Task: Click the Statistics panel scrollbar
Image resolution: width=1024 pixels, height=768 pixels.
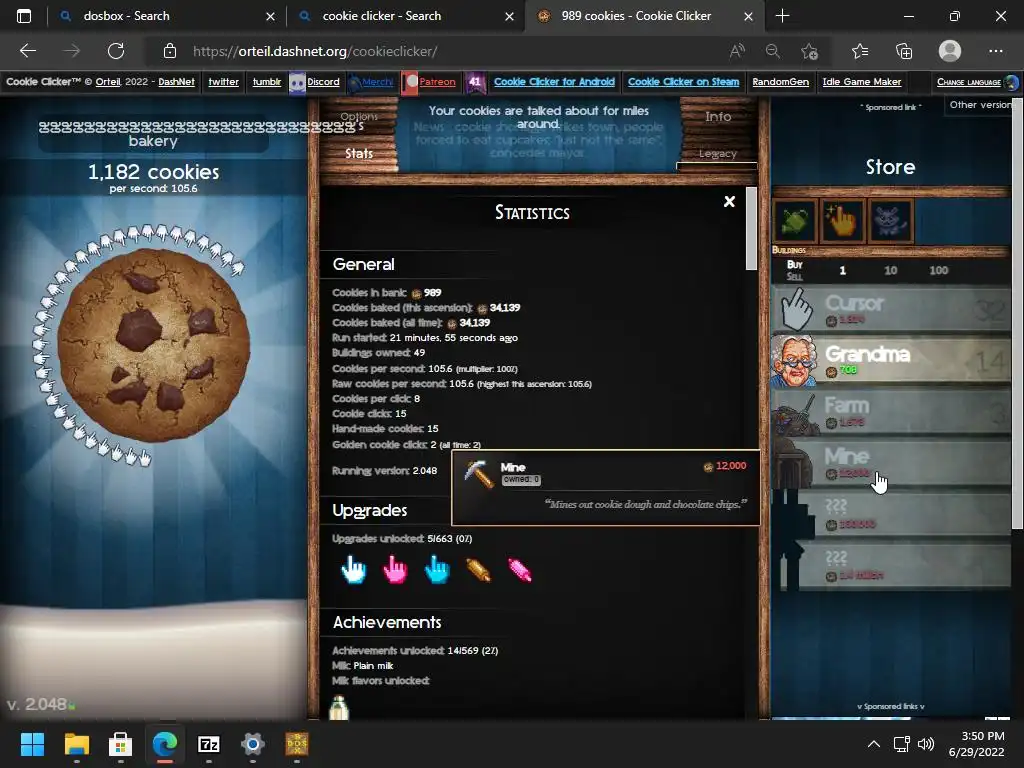Action: [751, 229]
